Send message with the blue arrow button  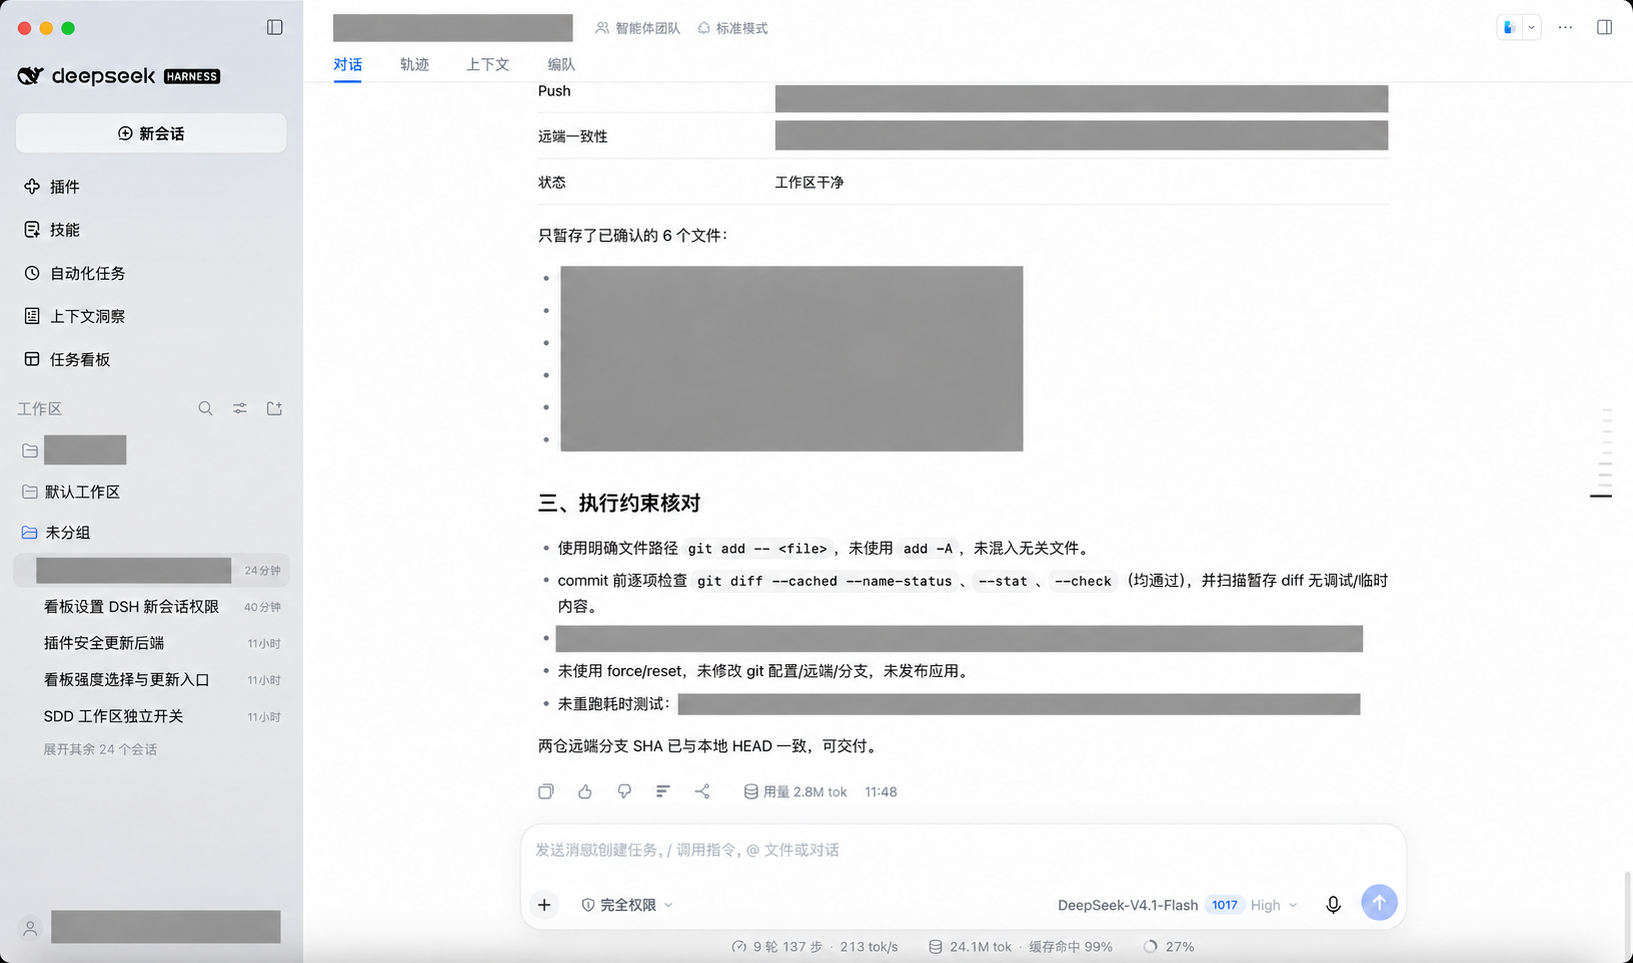1379,903
